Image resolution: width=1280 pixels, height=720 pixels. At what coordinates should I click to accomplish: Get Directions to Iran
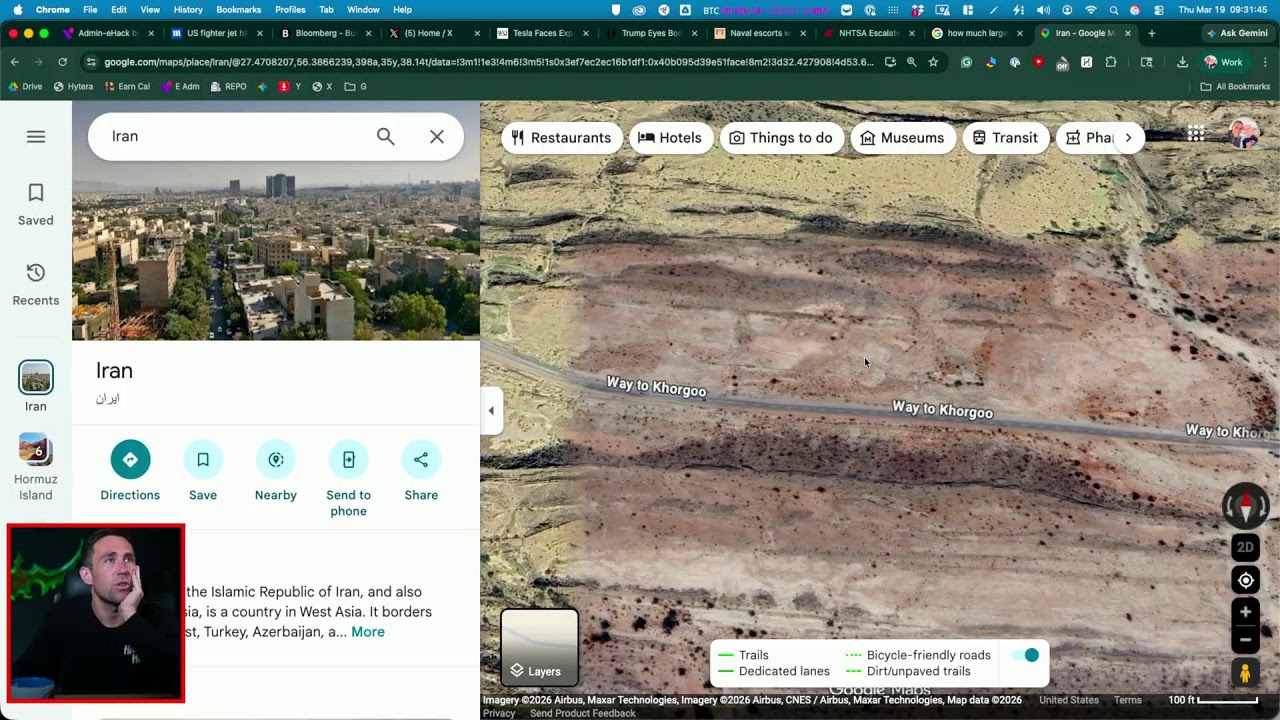coord(130,471)
